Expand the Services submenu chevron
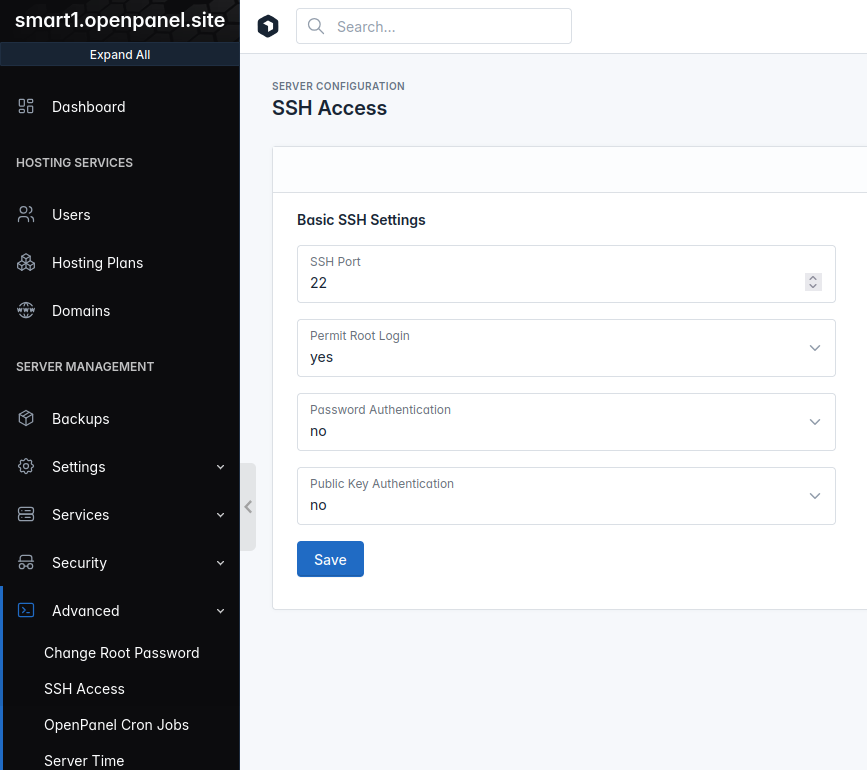 pos(221,515)
